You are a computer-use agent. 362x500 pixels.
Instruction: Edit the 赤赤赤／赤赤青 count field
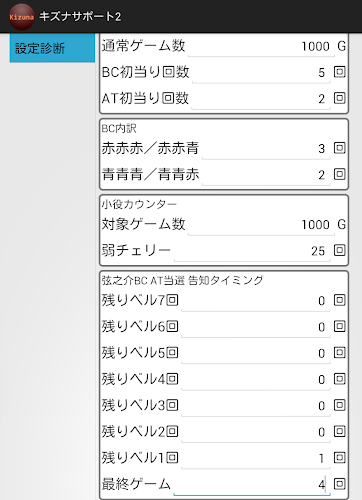[266, 148]
